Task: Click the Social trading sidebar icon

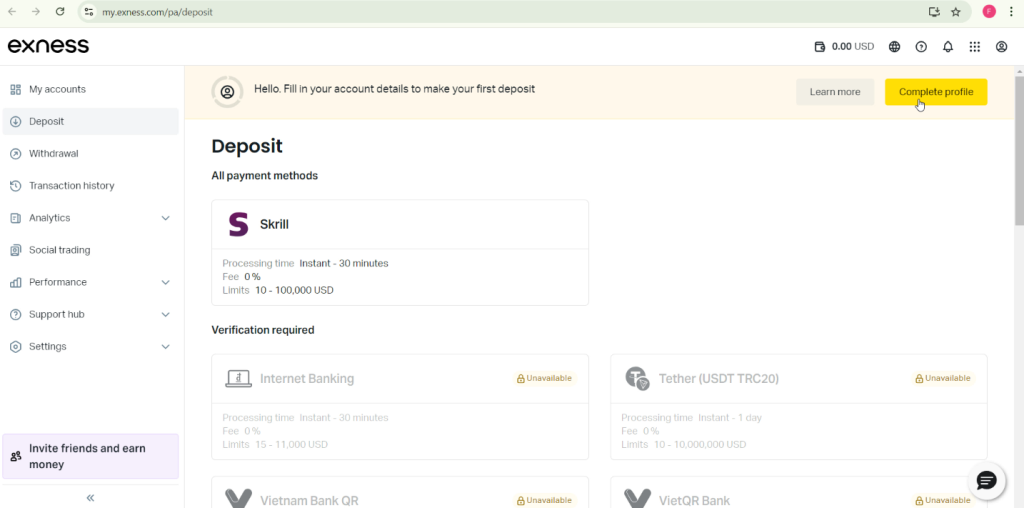Action: pyautogui.click(x=16, y=250)
